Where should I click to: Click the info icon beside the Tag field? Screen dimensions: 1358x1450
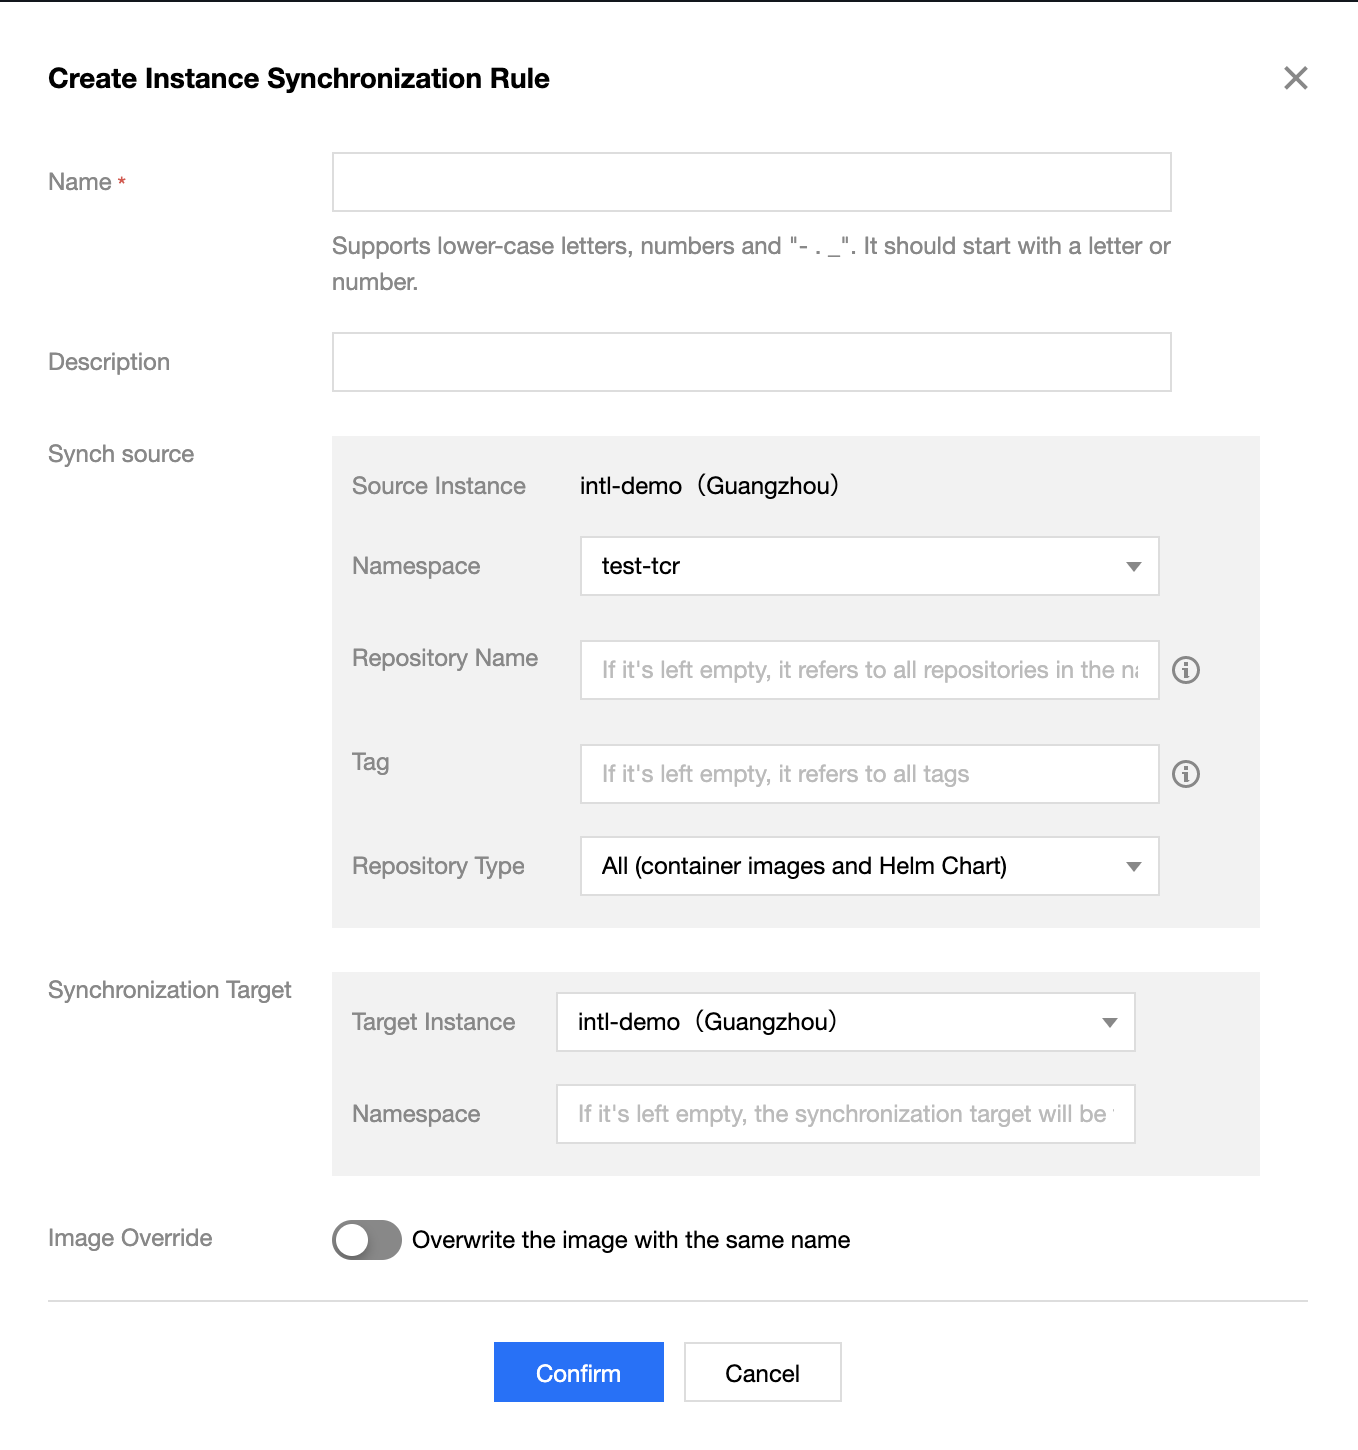point(1185,774)
